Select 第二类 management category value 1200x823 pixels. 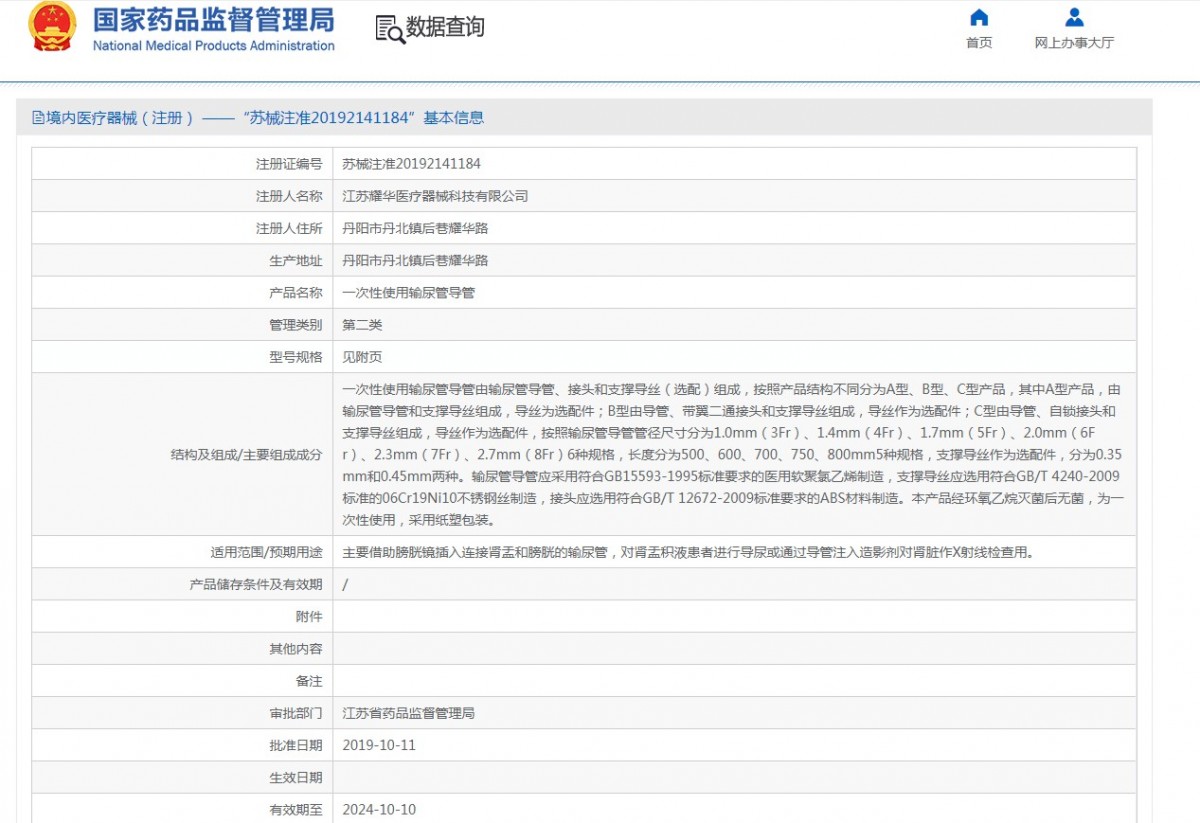[x=362, y=325]
